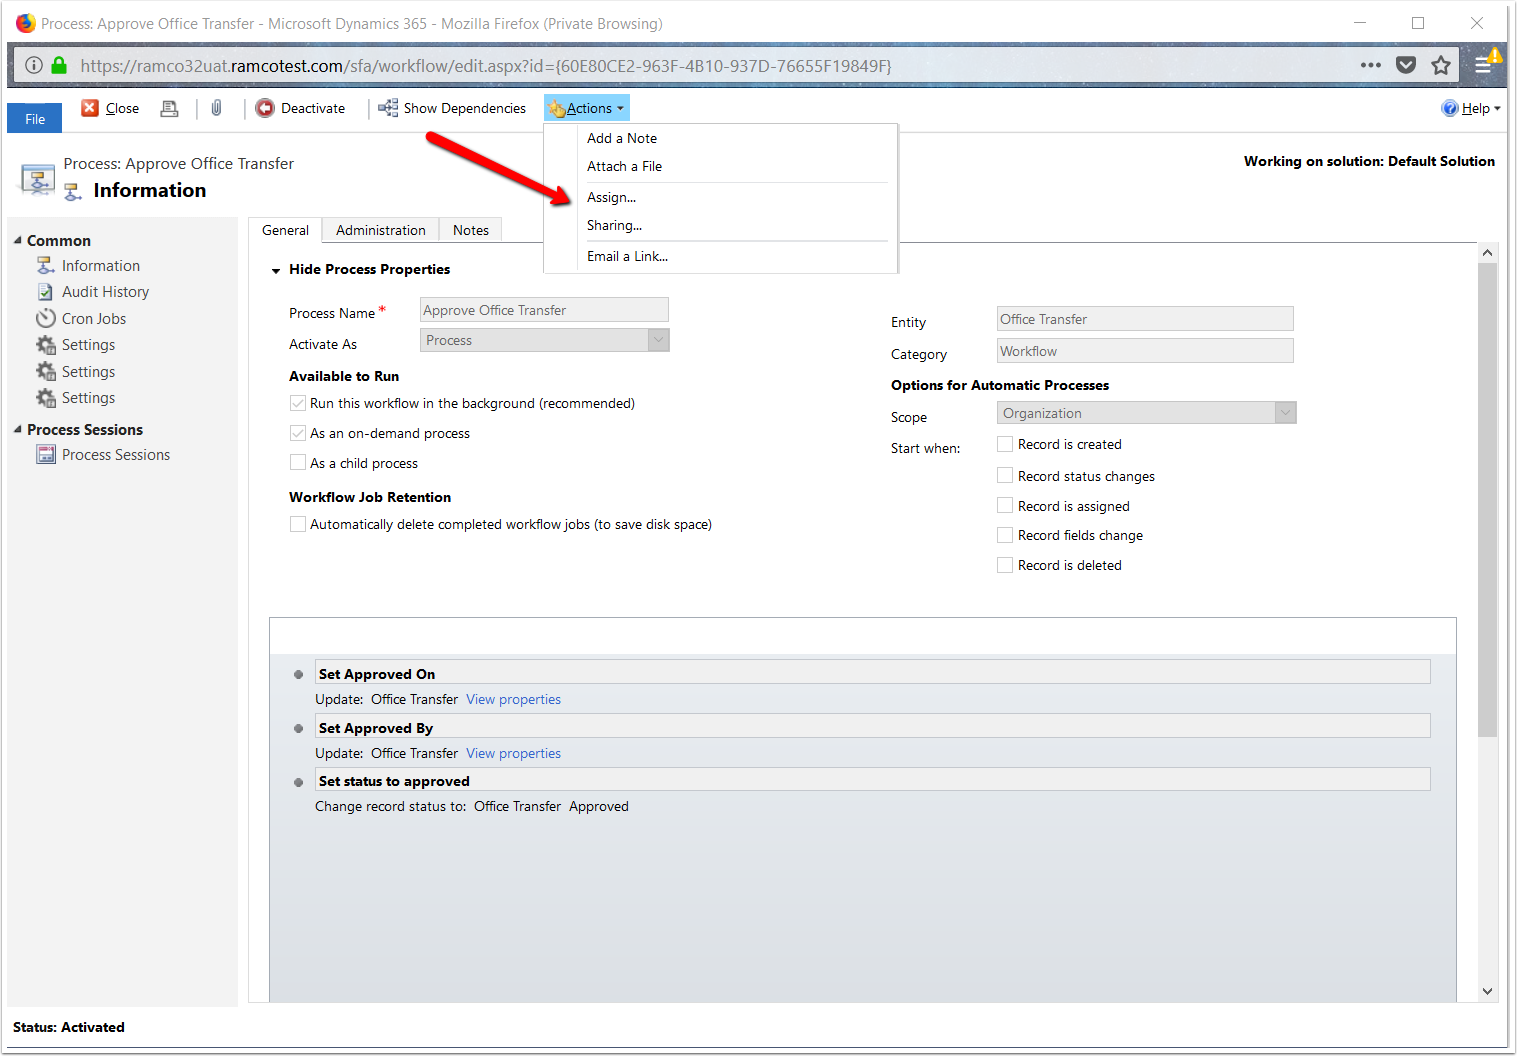Click the Entity Office Transfer field
1517x1056 pixels.
pos(1145,319)
